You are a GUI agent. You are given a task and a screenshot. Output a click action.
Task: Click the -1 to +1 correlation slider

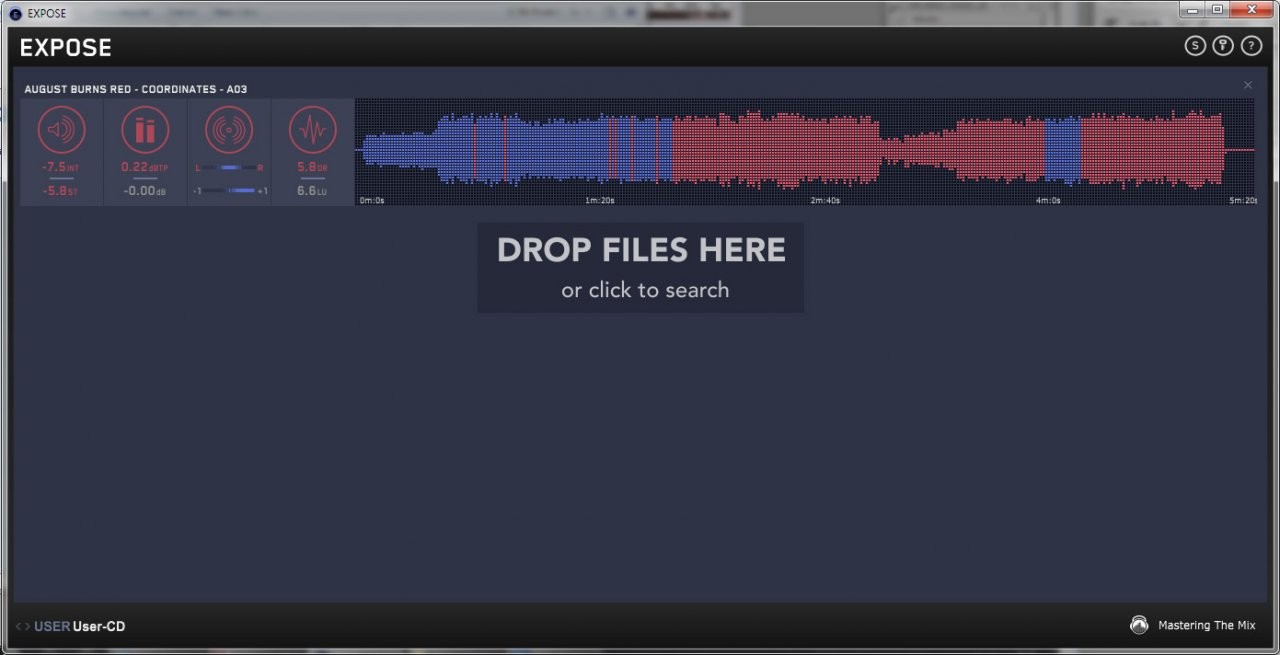tap(230, 190)
